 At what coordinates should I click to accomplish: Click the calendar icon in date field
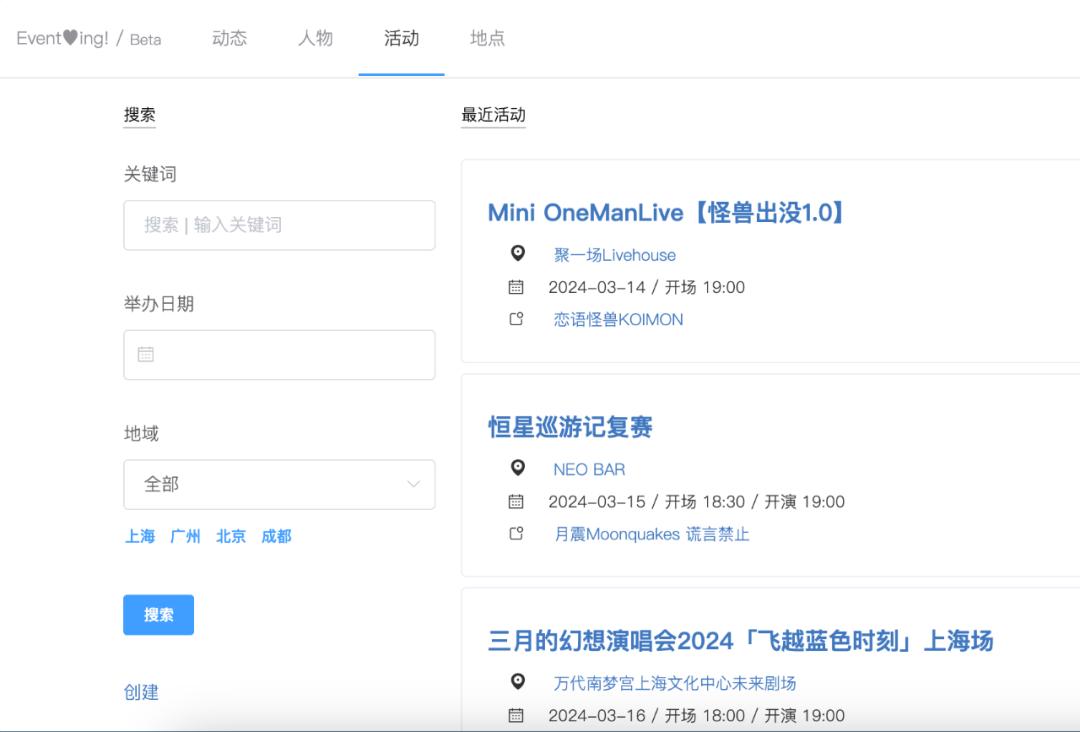click(146, 354)
